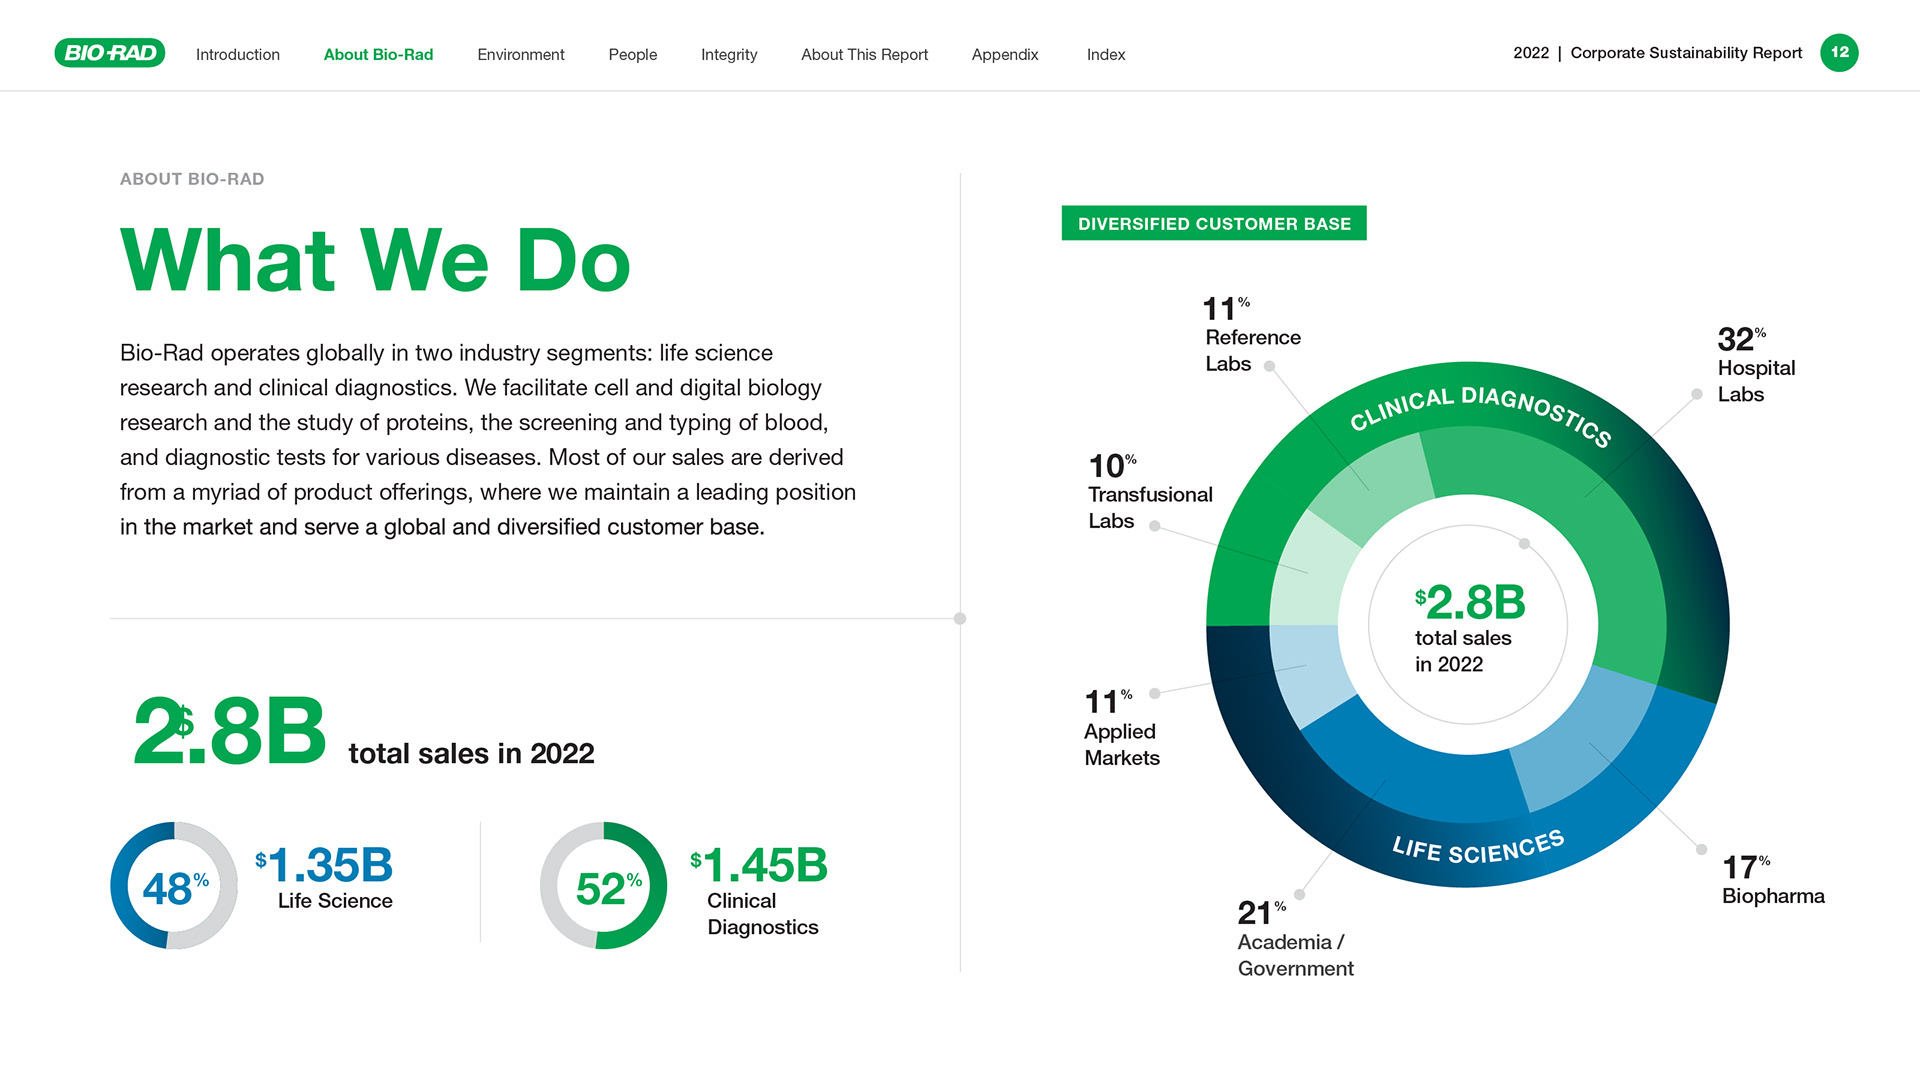Image resolution: width=1920 pixels, height=1080 pixels.
Task: Open the Appendix link
Action: pyautogui.click(x=1005, y=55)
